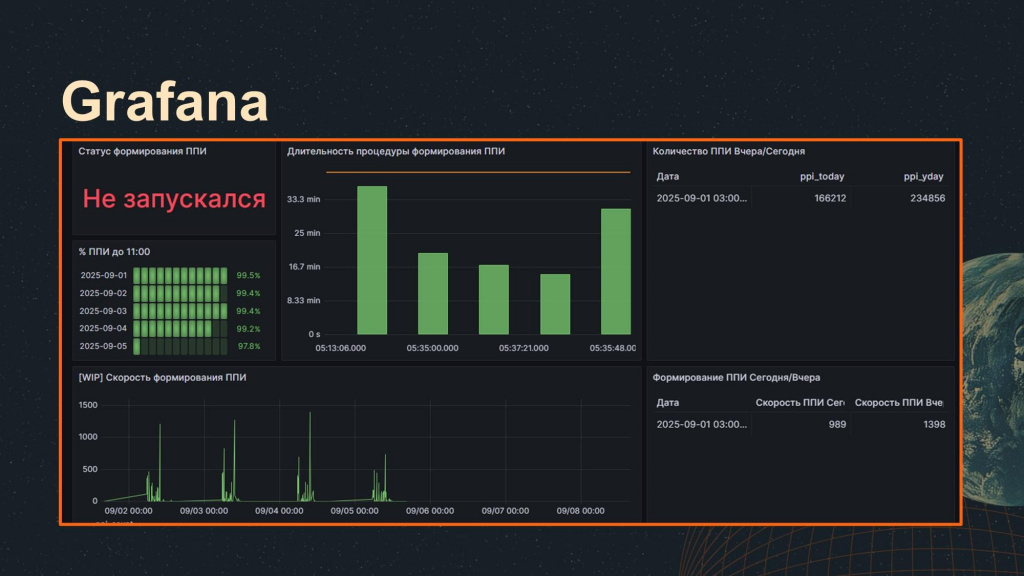Click the 09/06 00:00 time axis label
1024x576 pixels.
pyautogui.click(x=430, y=511)
